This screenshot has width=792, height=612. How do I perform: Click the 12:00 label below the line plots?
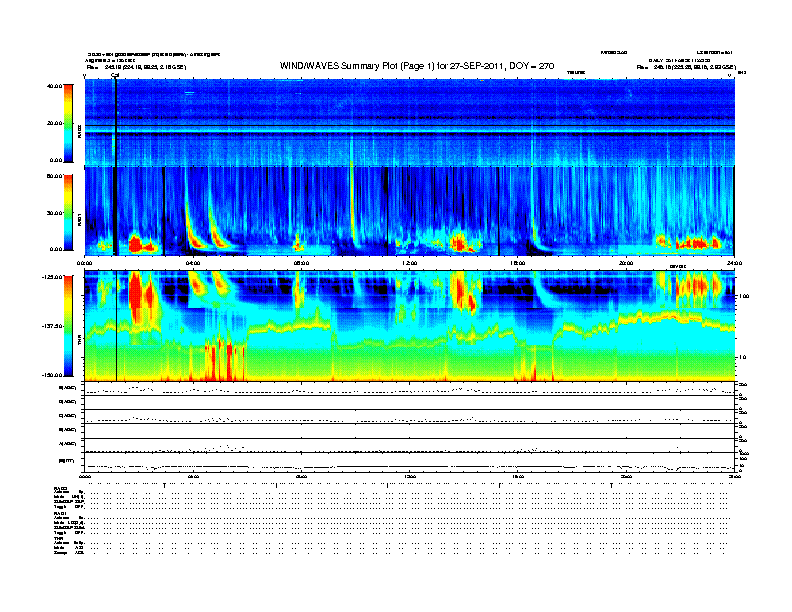(409, 476)
